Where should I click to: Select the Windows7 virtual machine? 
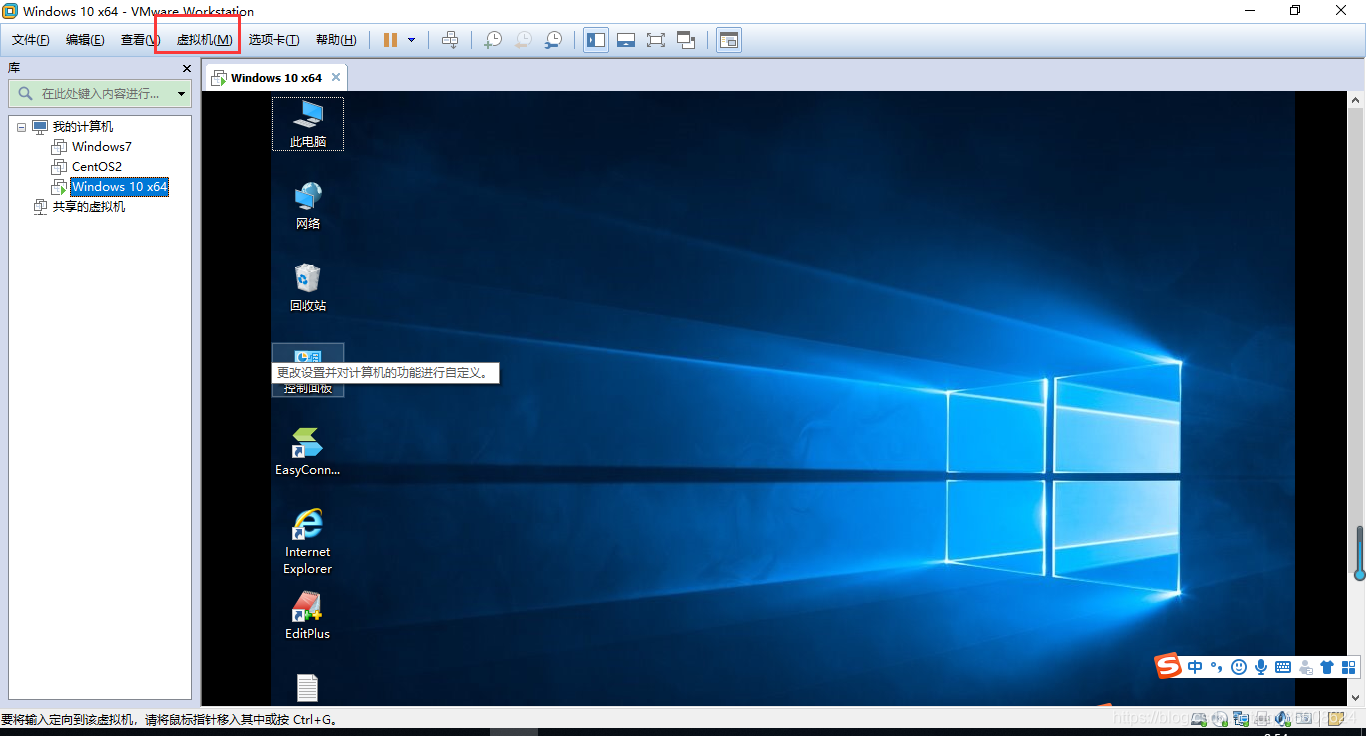pos(101,147)
